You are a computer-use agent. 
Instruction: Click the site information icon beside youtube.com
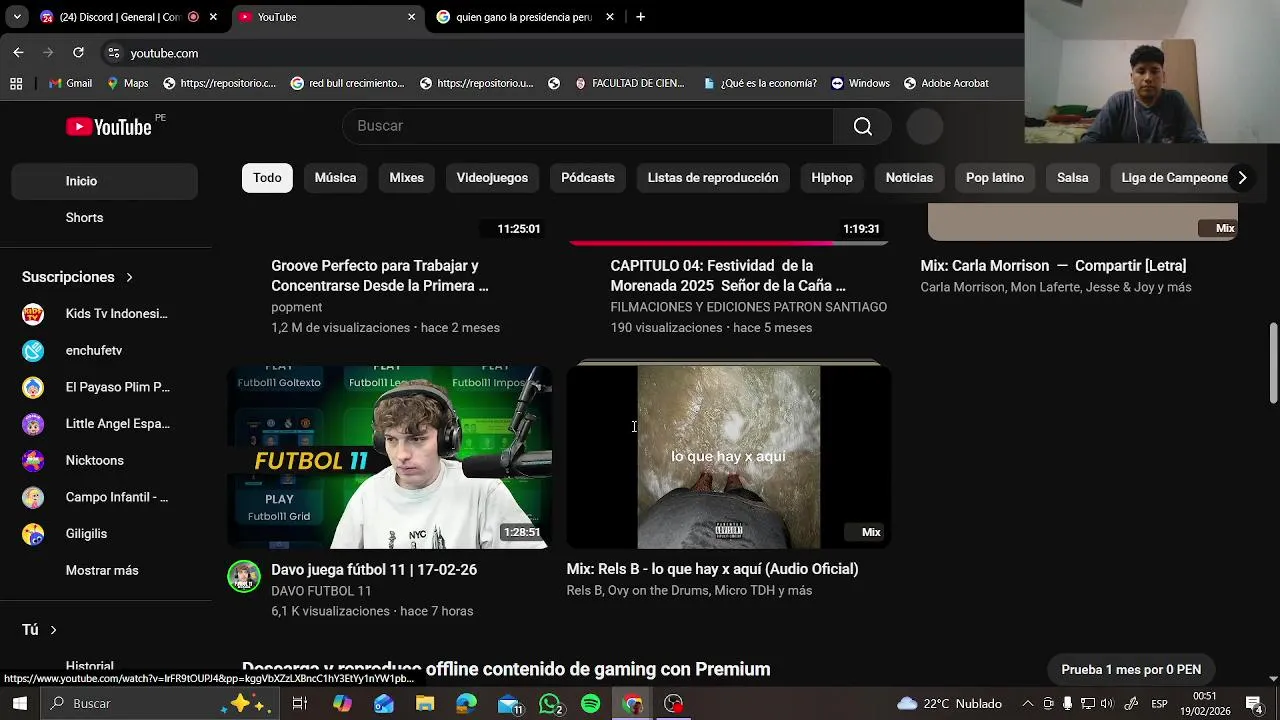[114, 53]
